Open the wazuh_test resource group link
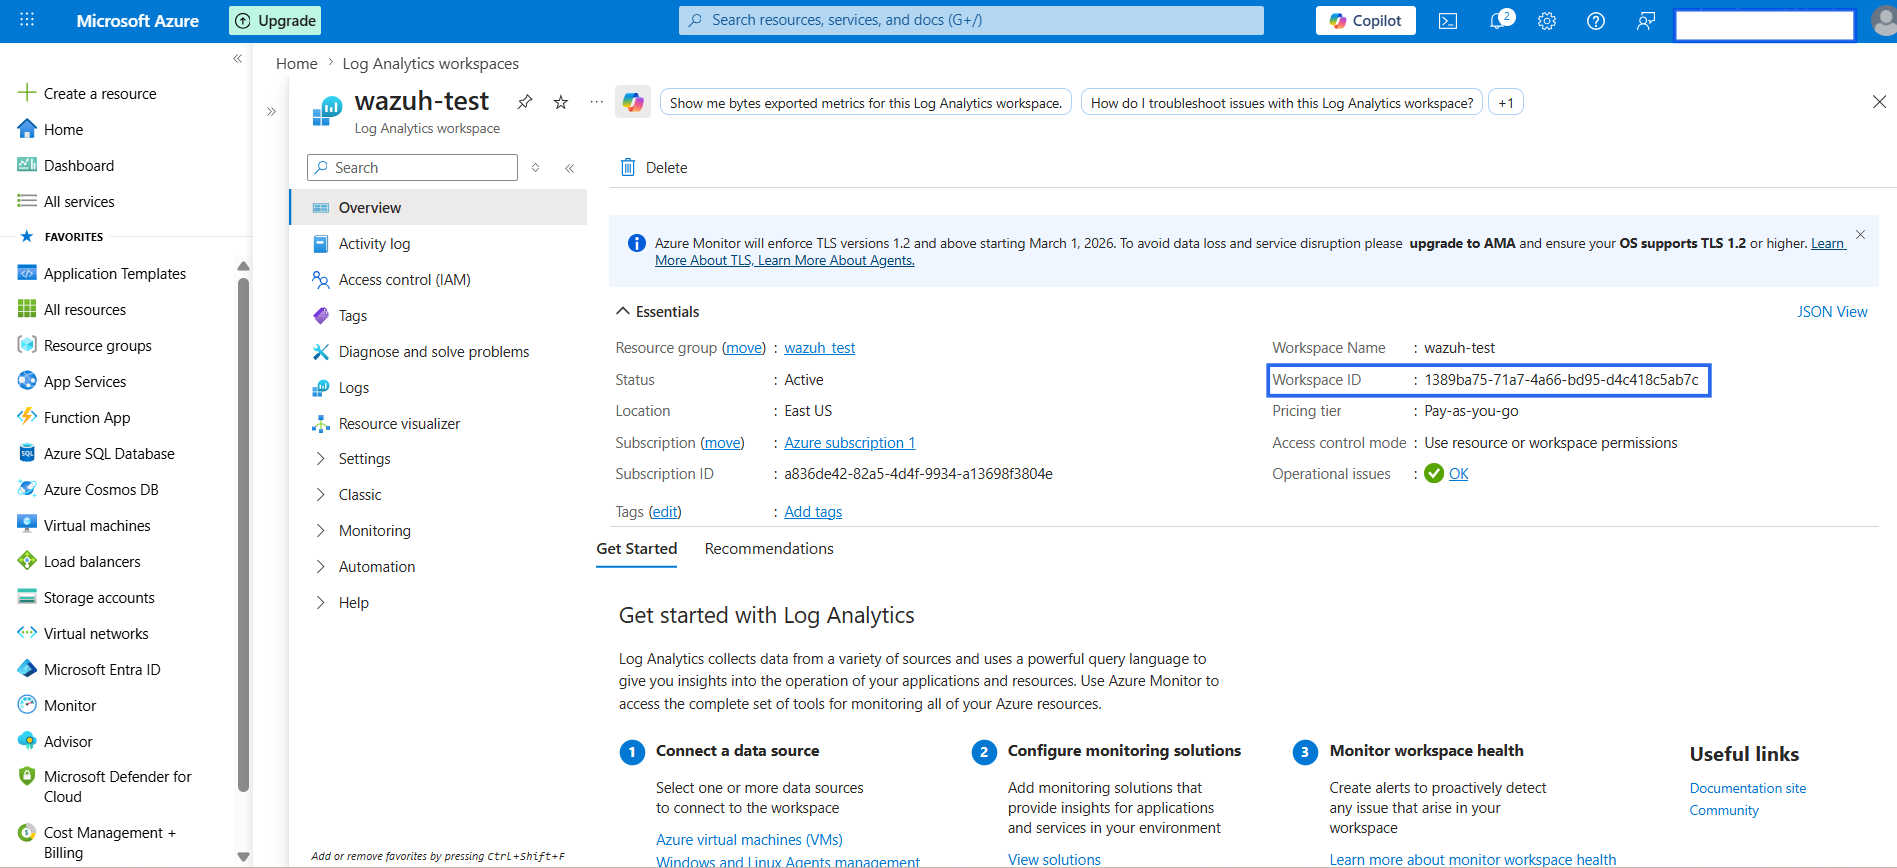The height and width of the screenshot is (868, 1897). pos(820,348)
